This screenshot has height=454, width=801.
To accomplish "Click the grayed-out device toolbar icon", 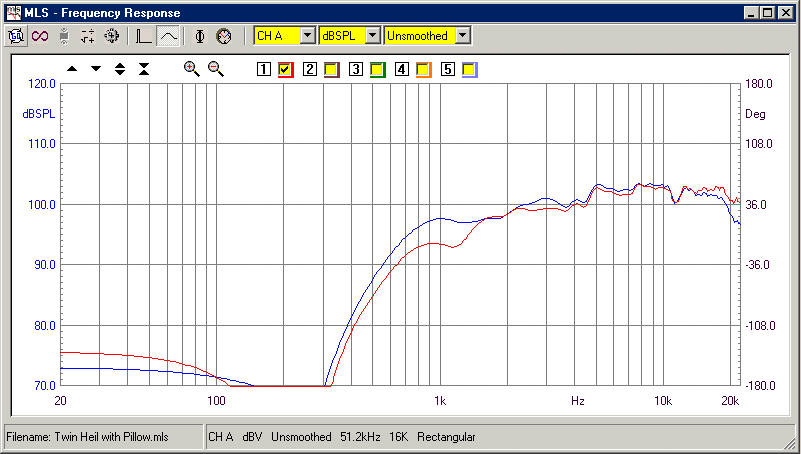I will point(64,36).
